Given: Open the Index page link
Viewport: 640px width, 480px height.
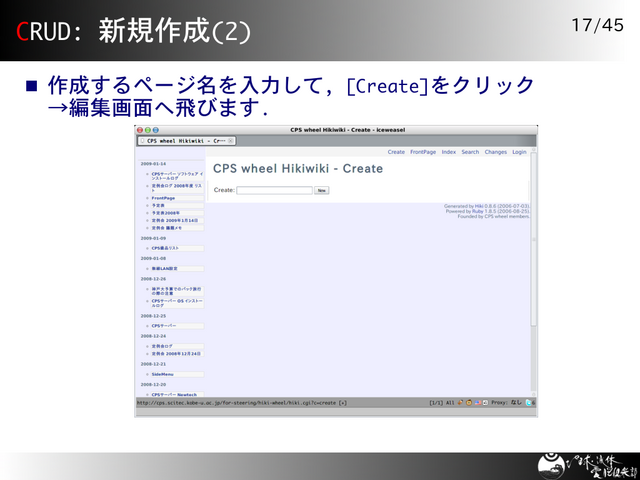Looking at the screenshot, I should click(x=449, y=152).
